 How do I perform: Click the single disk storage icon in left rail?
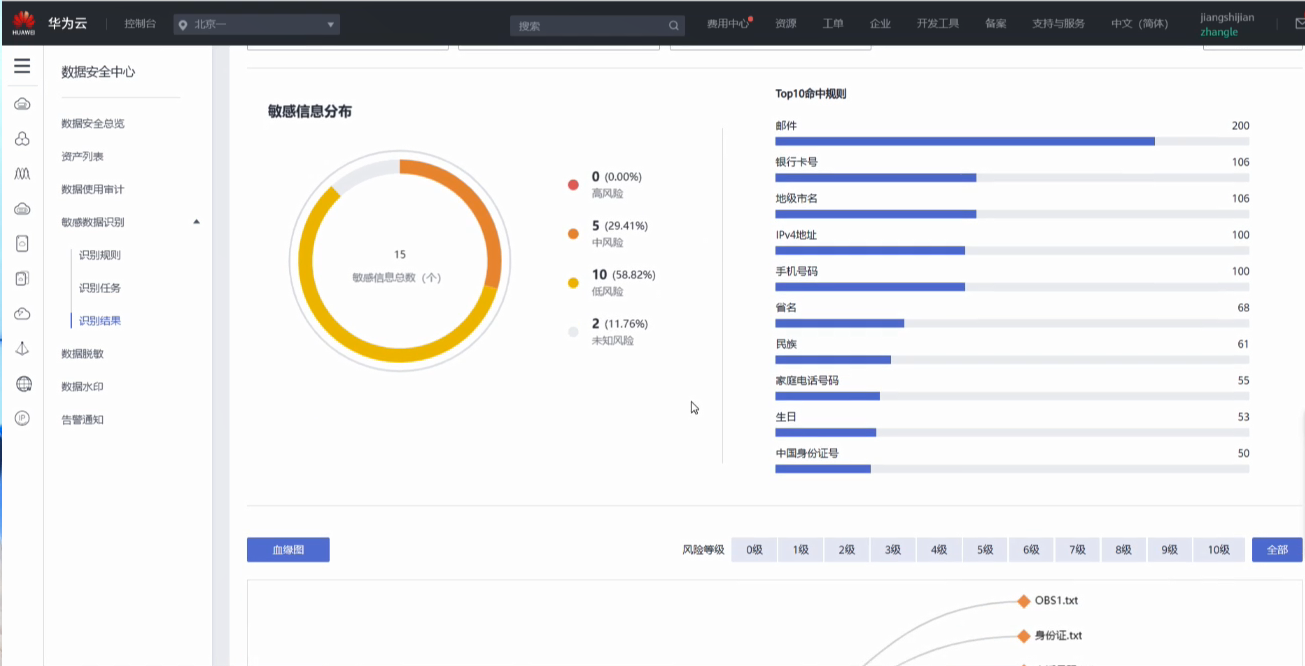pos(22,243)
